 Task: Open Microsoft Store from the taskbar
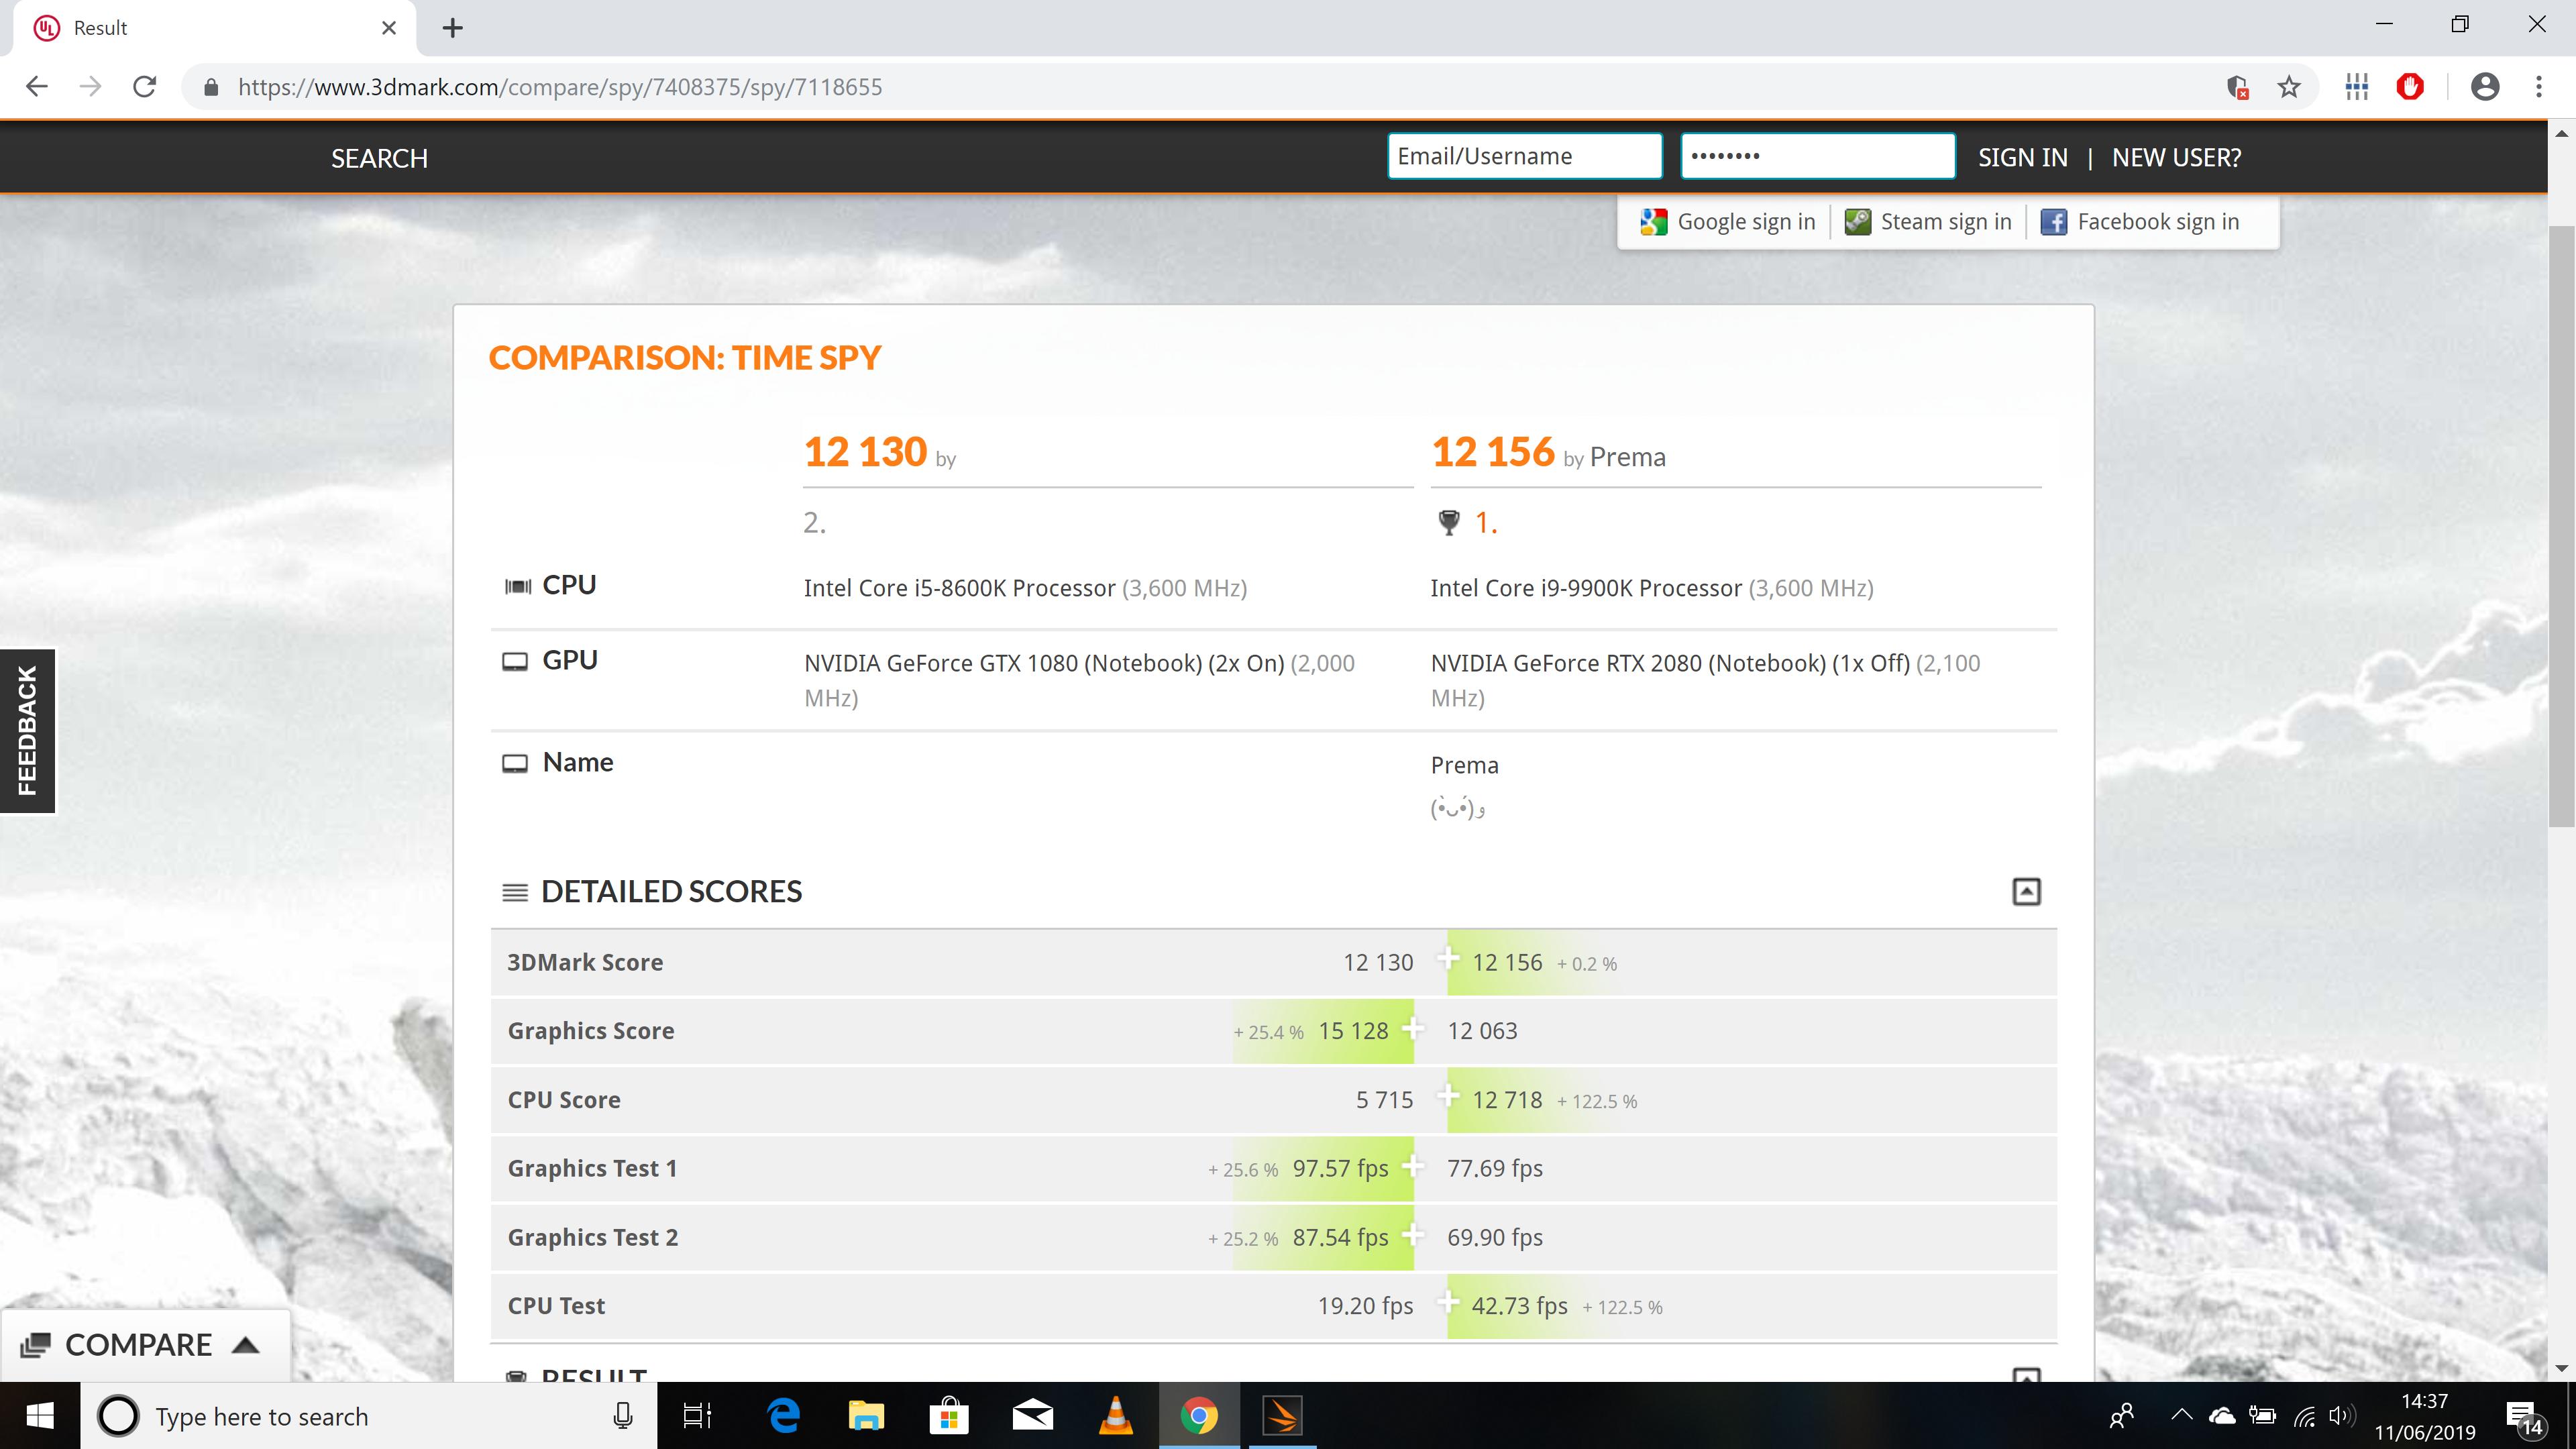tap(949, 1416)
